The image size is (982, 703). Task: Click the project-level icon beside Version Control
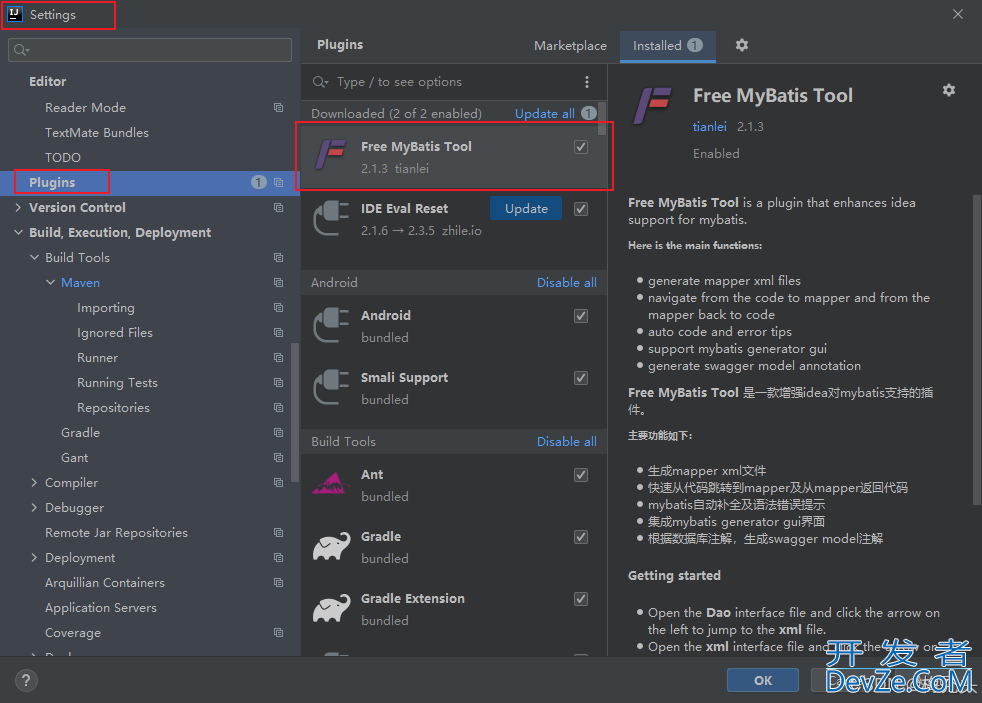pyautogui.click(x=278, y=208)
